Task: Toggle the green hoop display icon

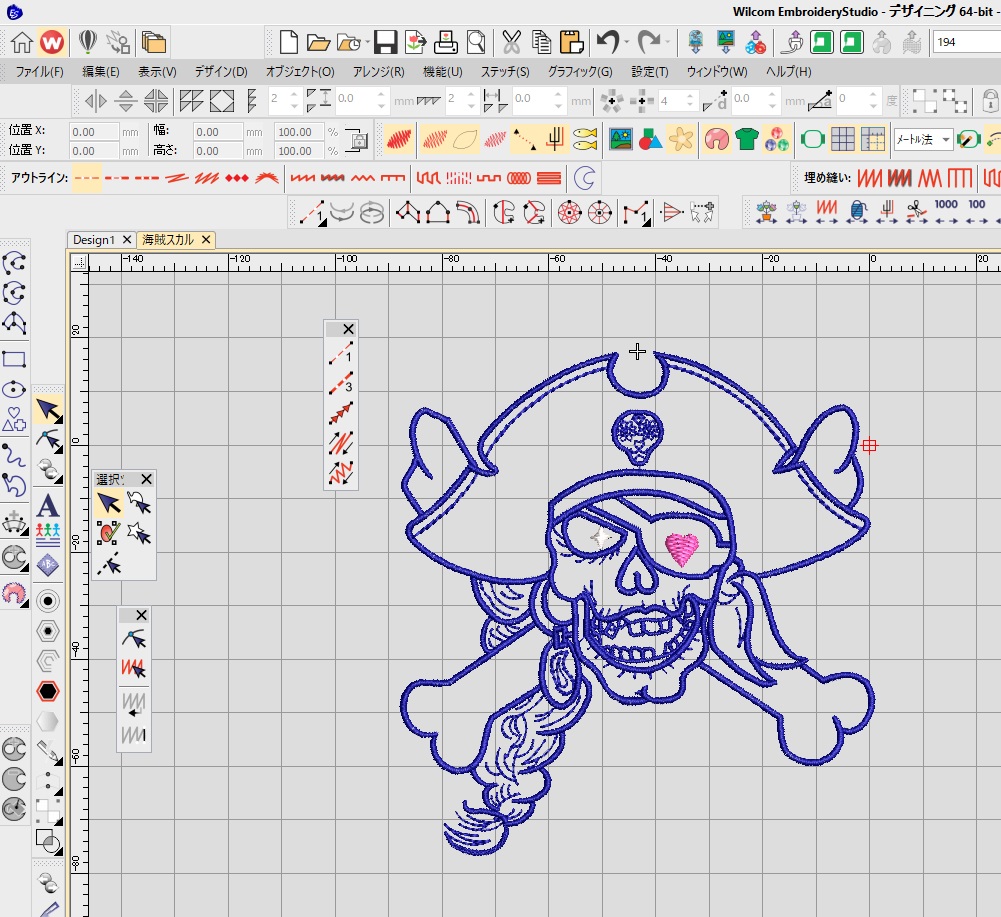Action: tap(813, 139)
